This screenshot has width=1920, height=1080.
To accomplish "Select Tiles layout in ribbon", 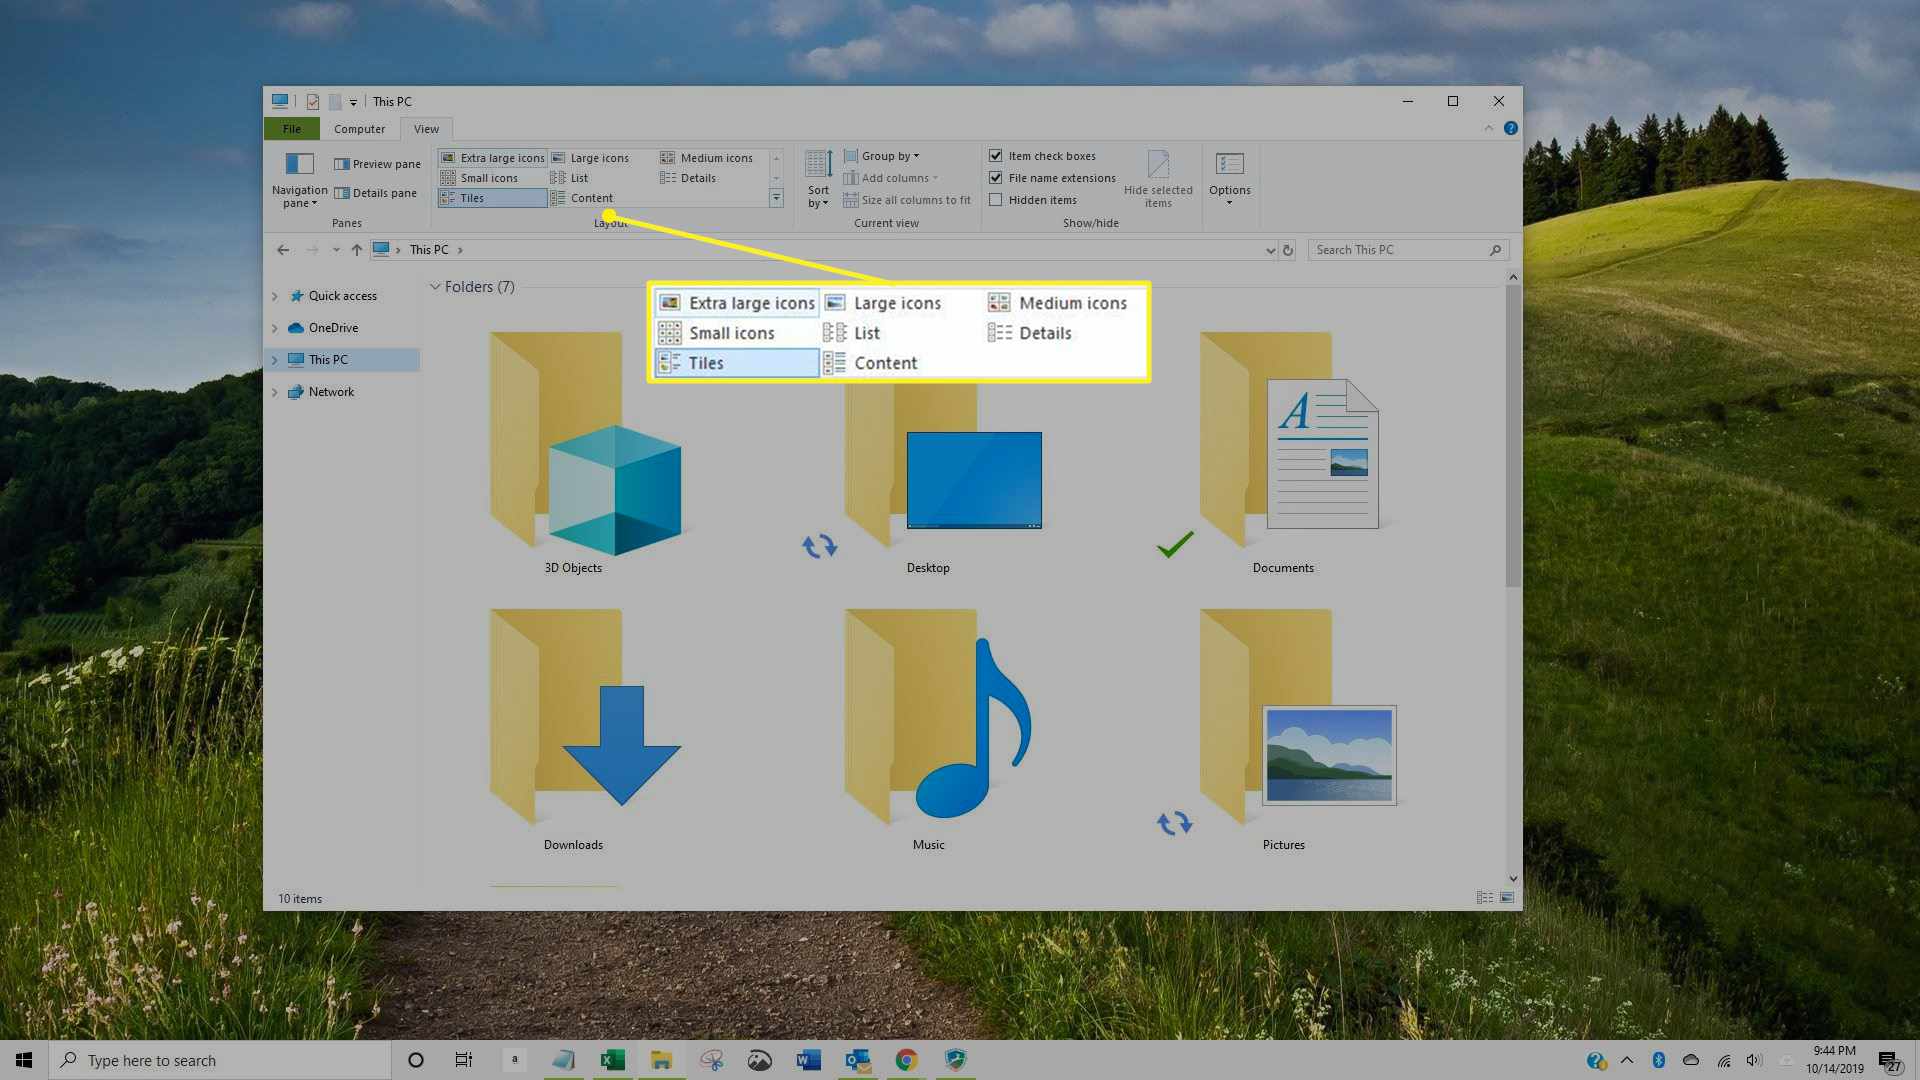I will [492, 198].
